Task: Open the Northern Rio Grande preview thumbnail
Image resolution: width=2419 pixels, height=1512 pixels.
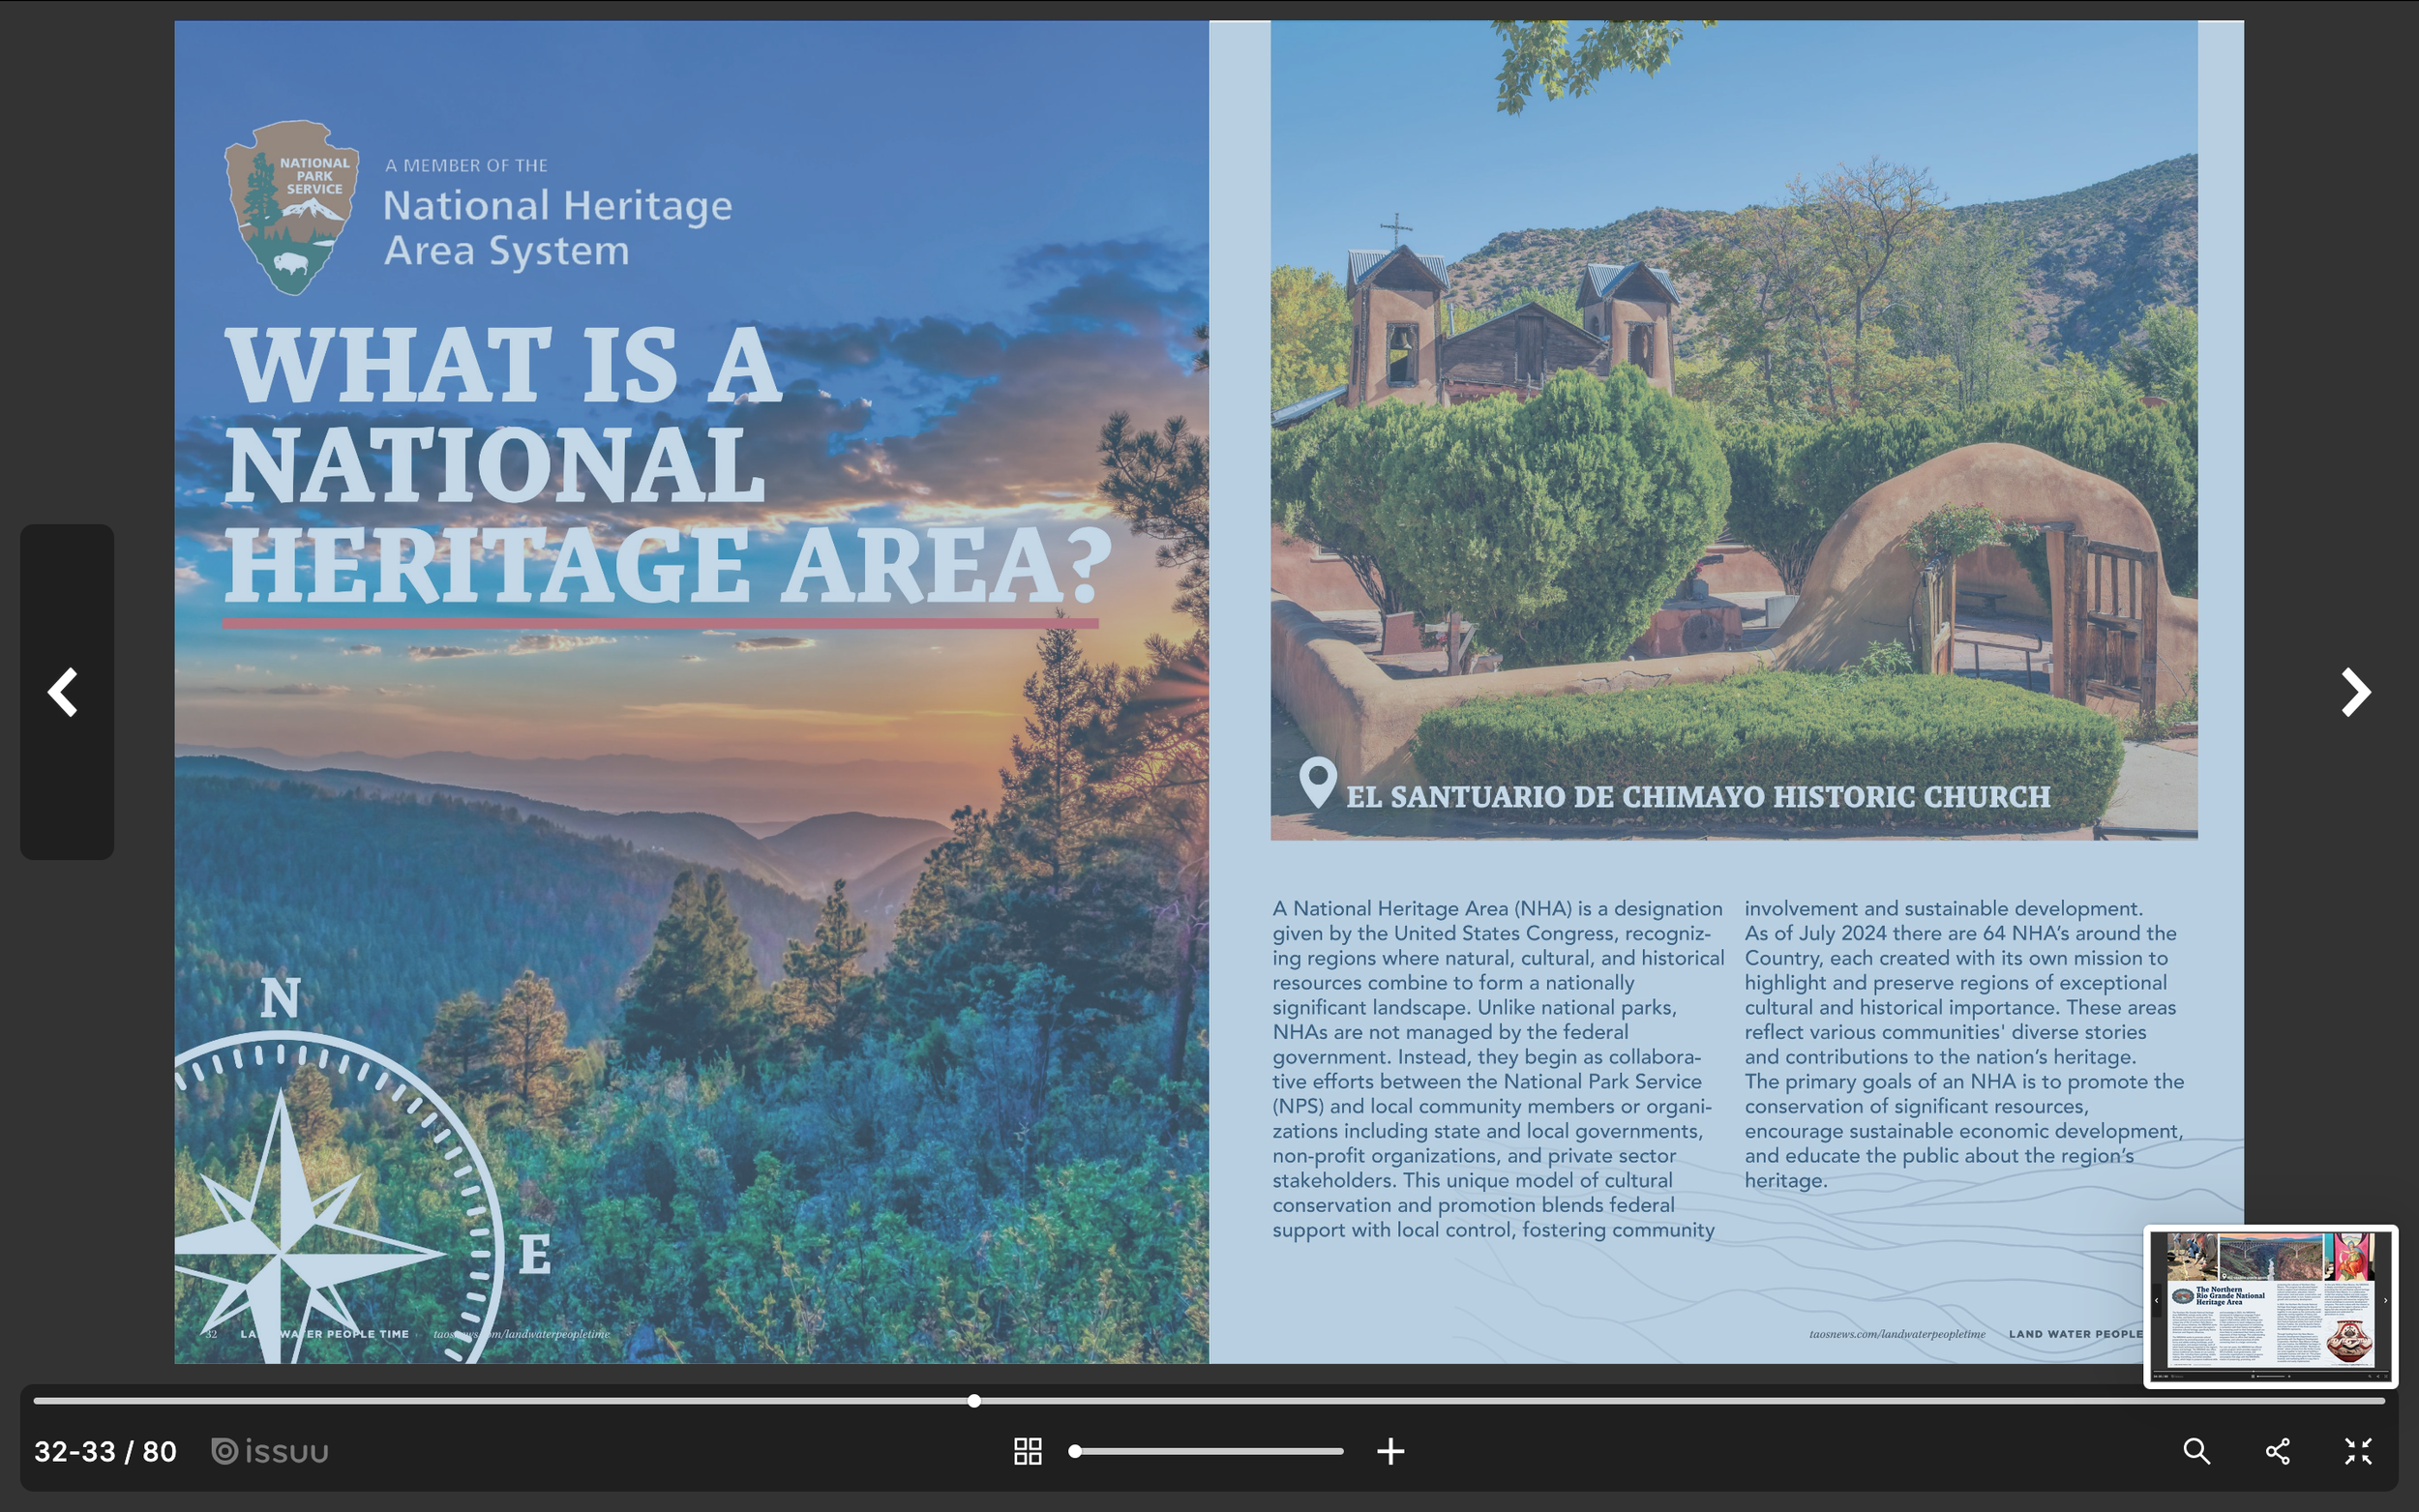Action: 2270,1305
